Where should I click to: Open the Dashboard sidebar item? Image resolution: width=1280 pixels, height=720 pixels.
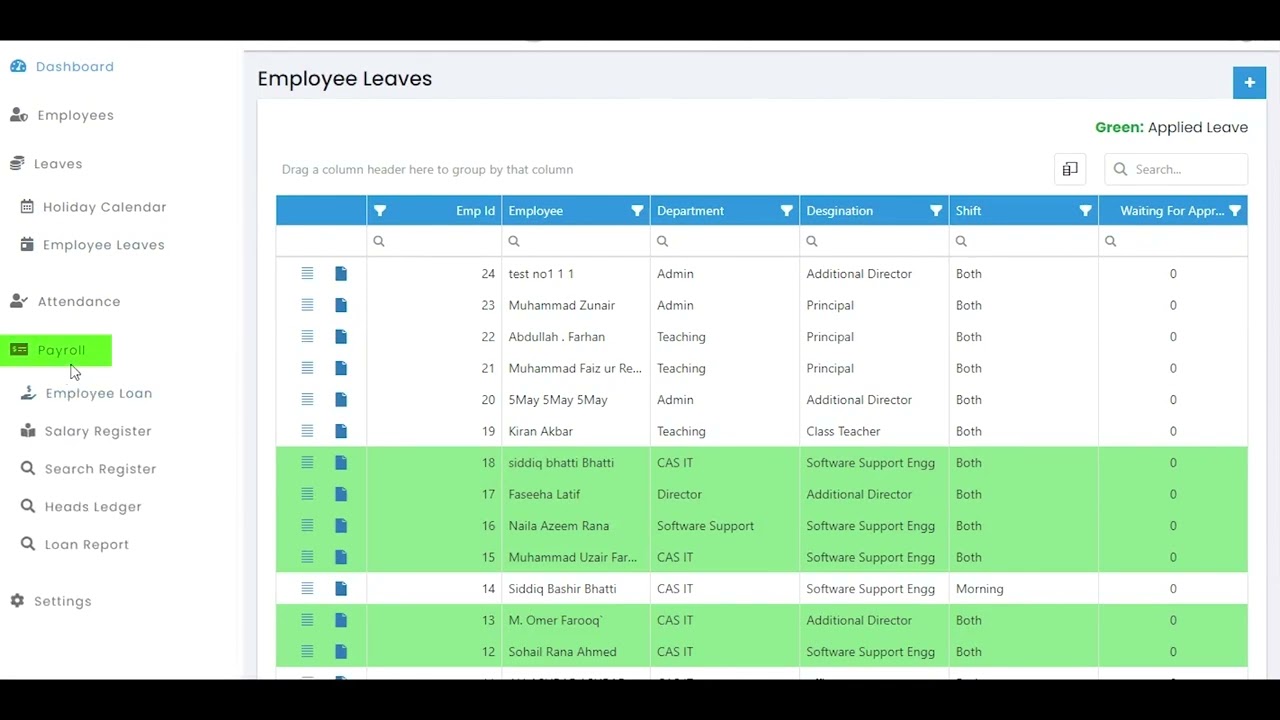pyautogui.click(x=62, y=66)
